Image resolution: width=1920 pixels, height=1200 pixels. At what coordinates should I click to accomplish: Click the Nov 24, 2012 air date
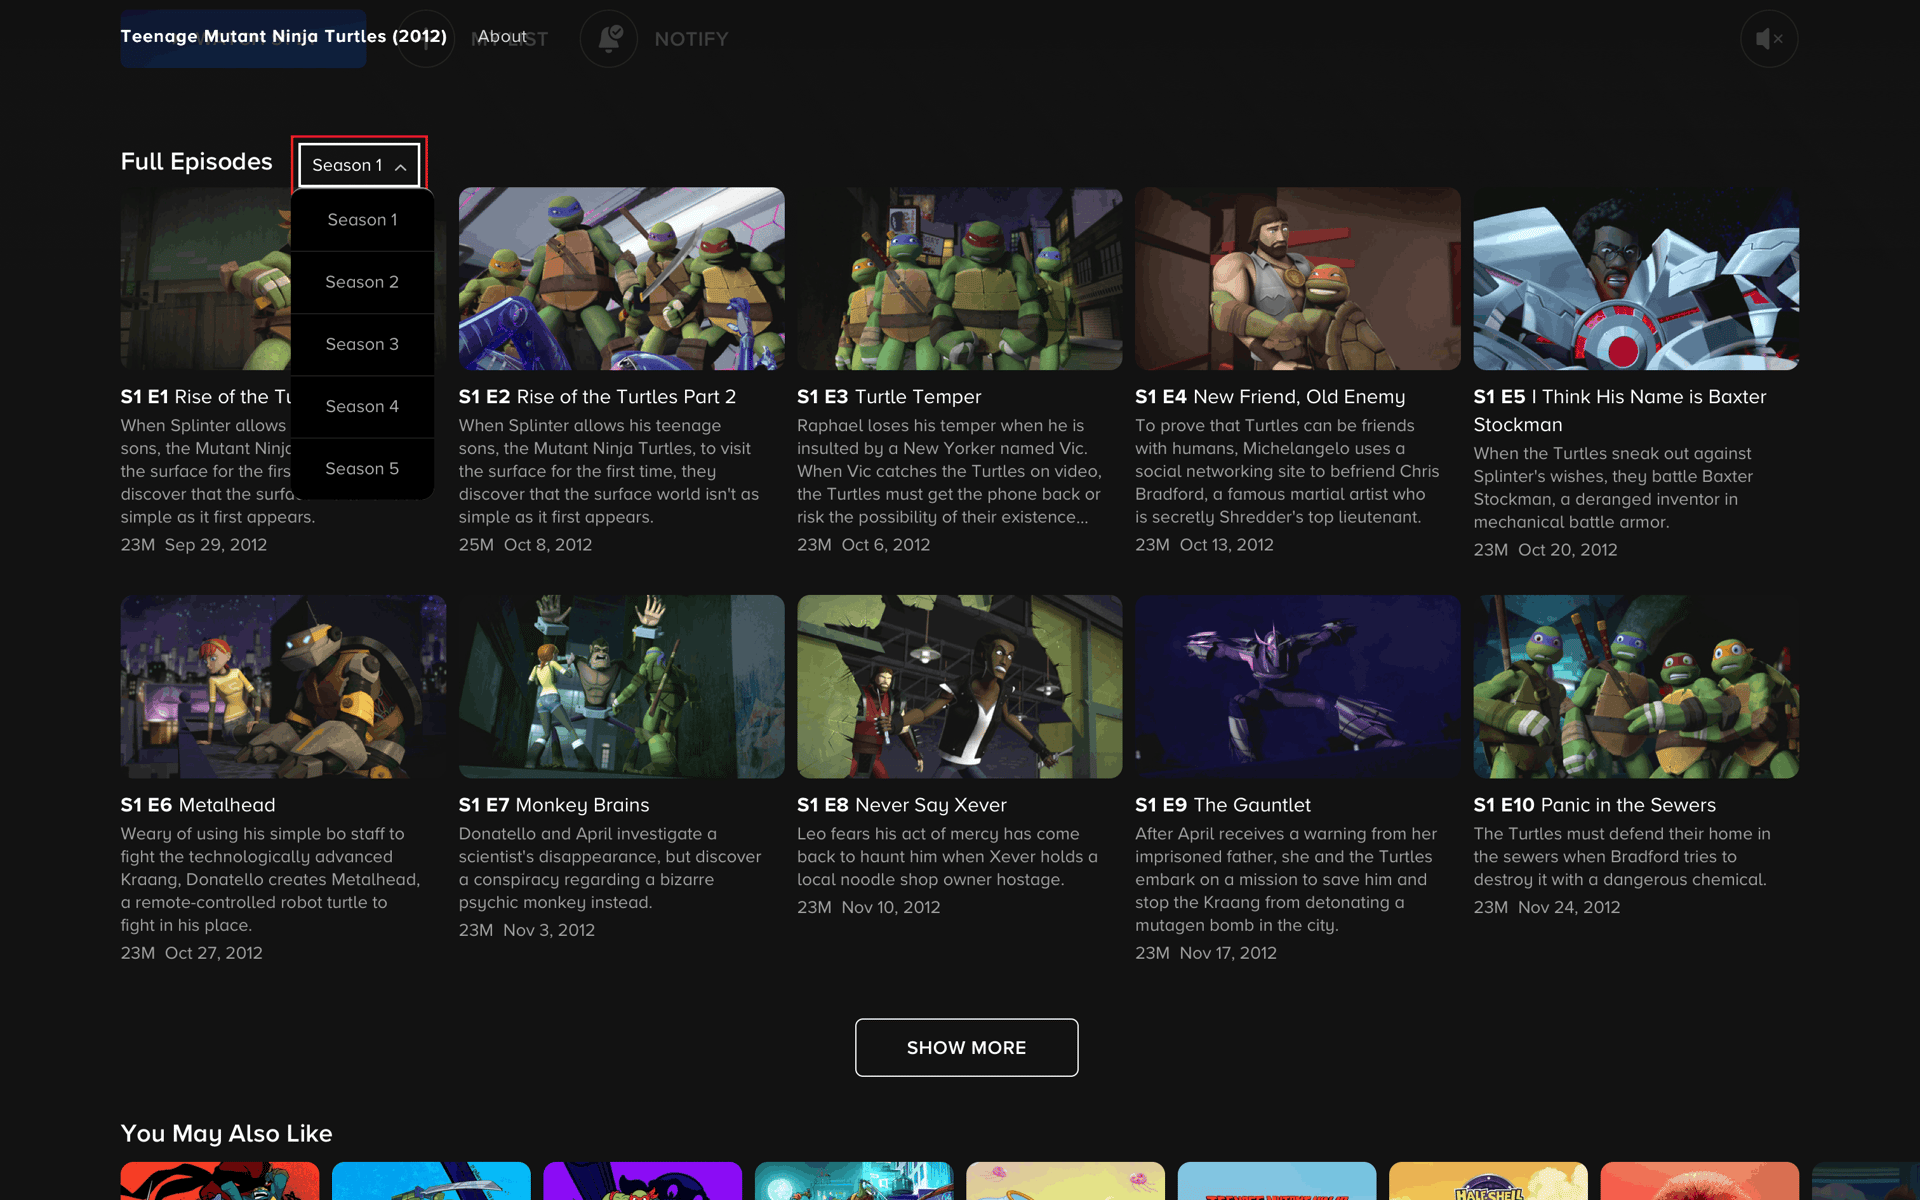(1569, 908)
